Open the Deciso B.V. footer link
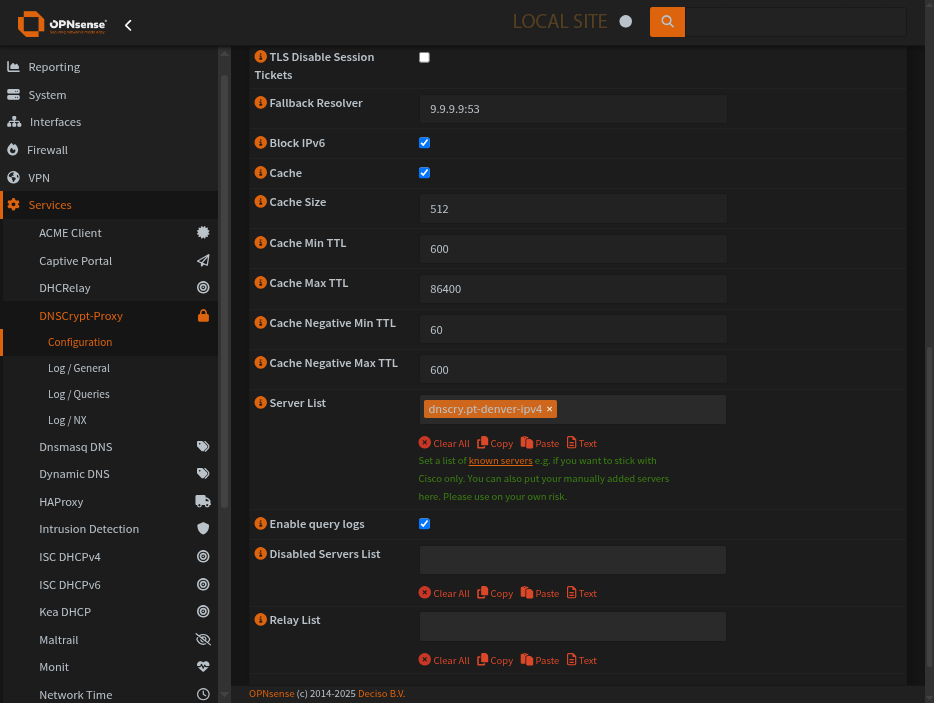This screenshot has height=703, width=934. [381, 693]
